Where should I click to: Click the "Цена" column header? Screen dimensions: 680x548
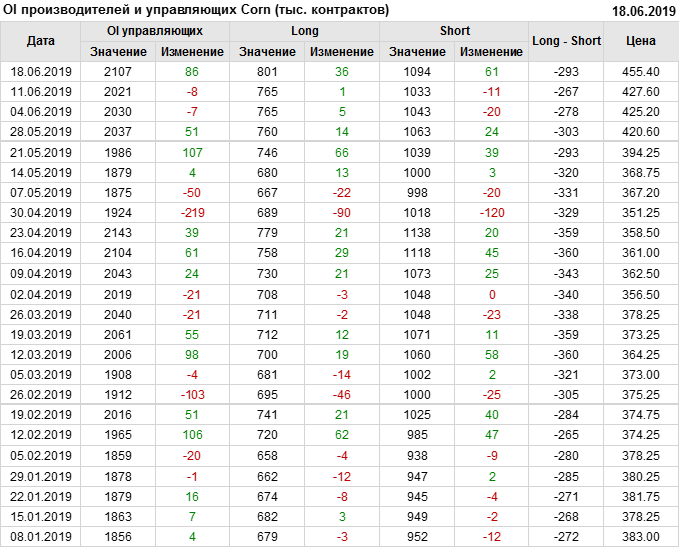pyautogui.click(x=641, y=41)
